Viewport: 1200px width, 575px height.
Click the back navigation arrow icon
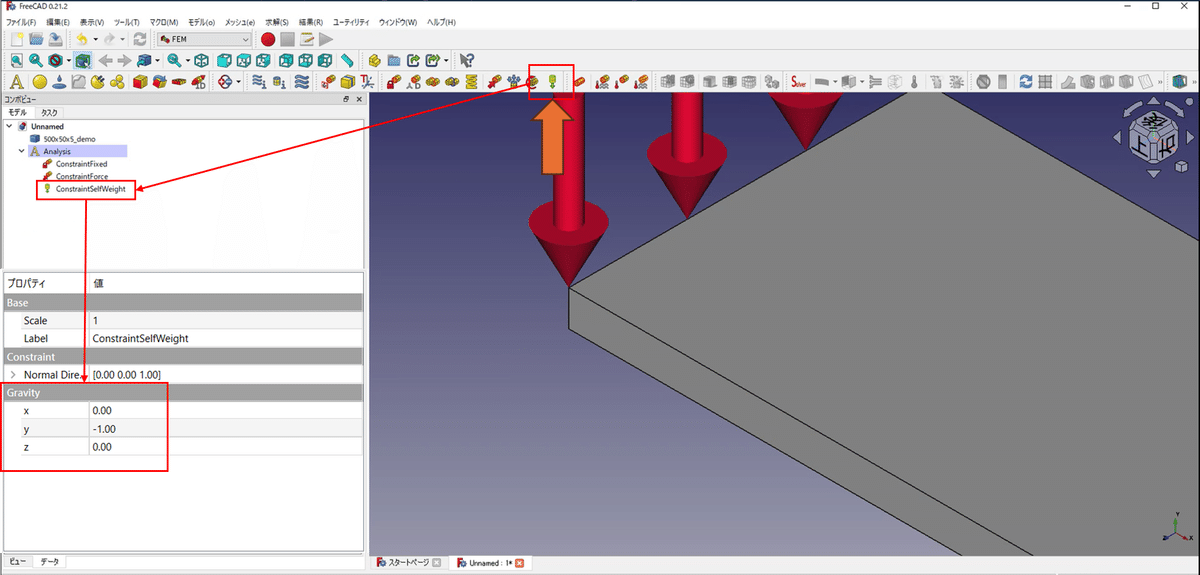point(105,61)
